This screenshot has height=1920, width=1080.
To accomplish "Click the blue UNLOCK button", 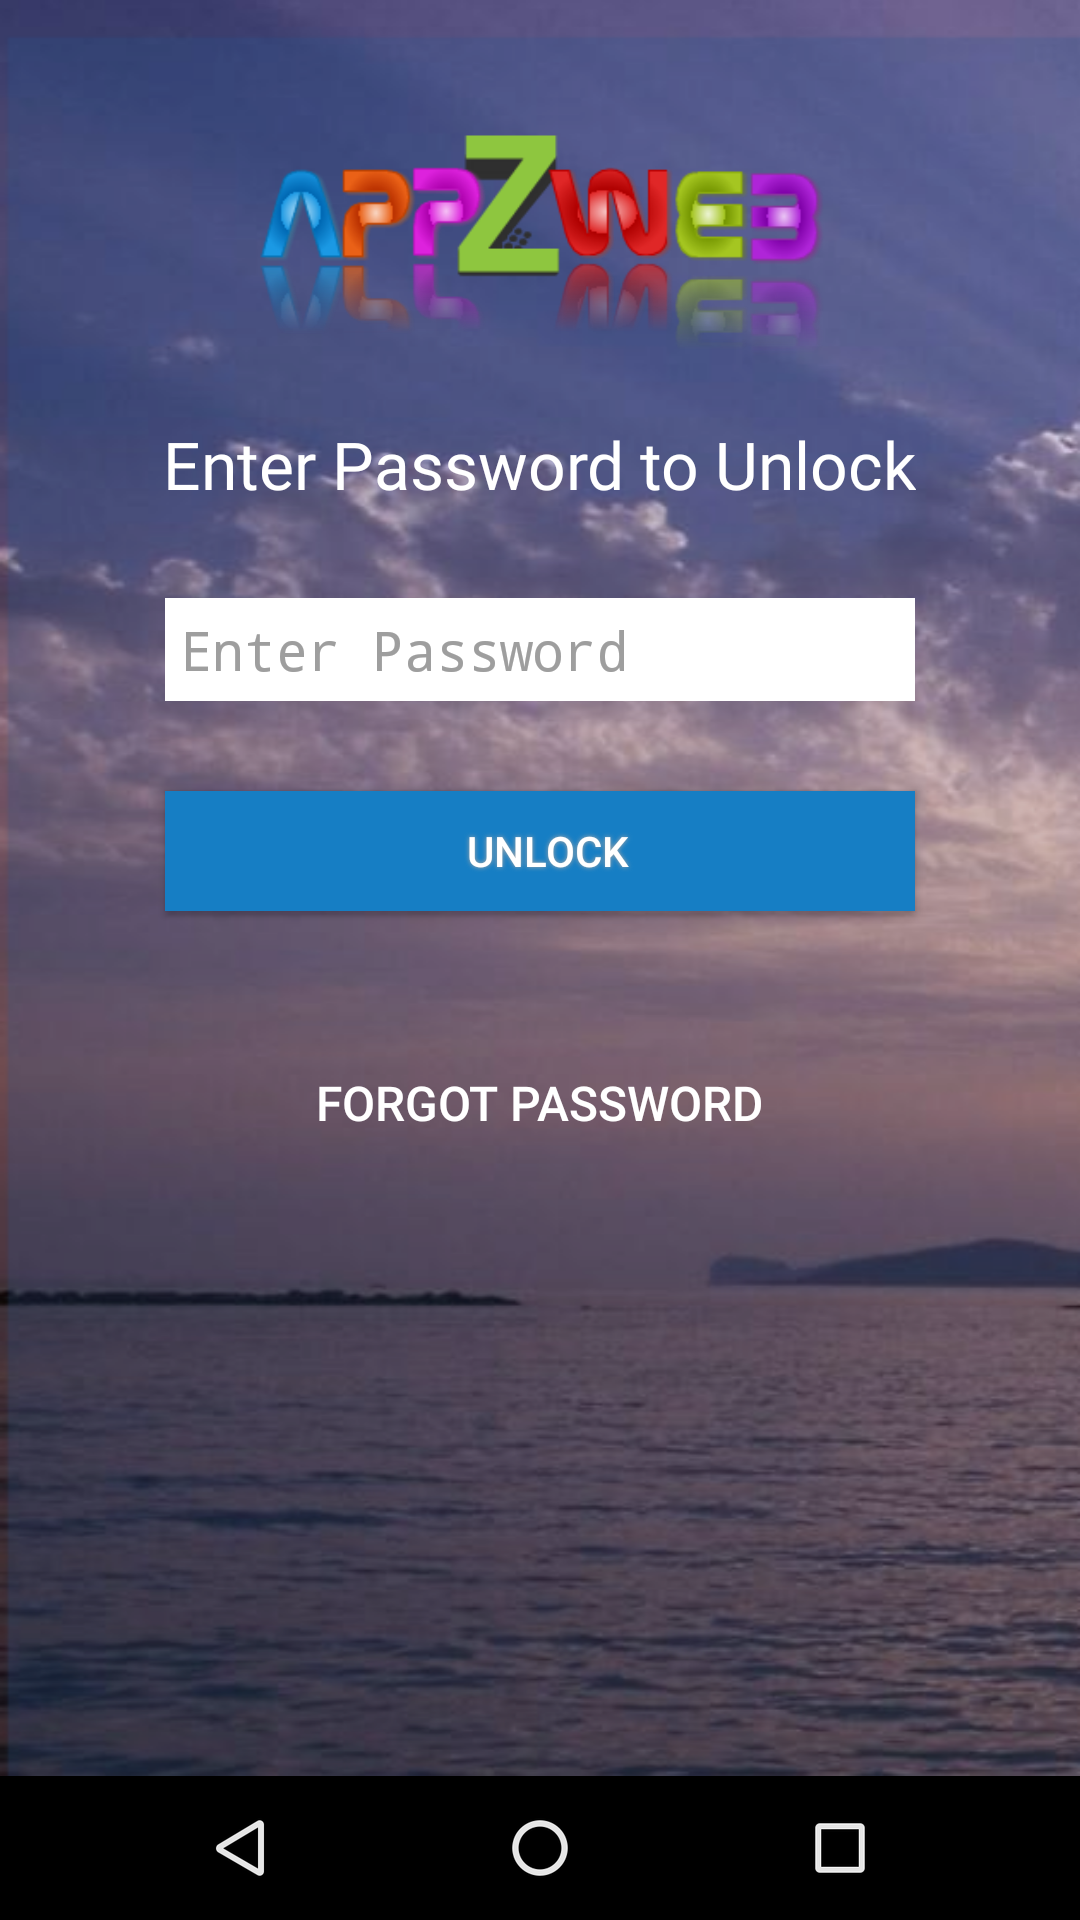I will click(x=540, y=851).
